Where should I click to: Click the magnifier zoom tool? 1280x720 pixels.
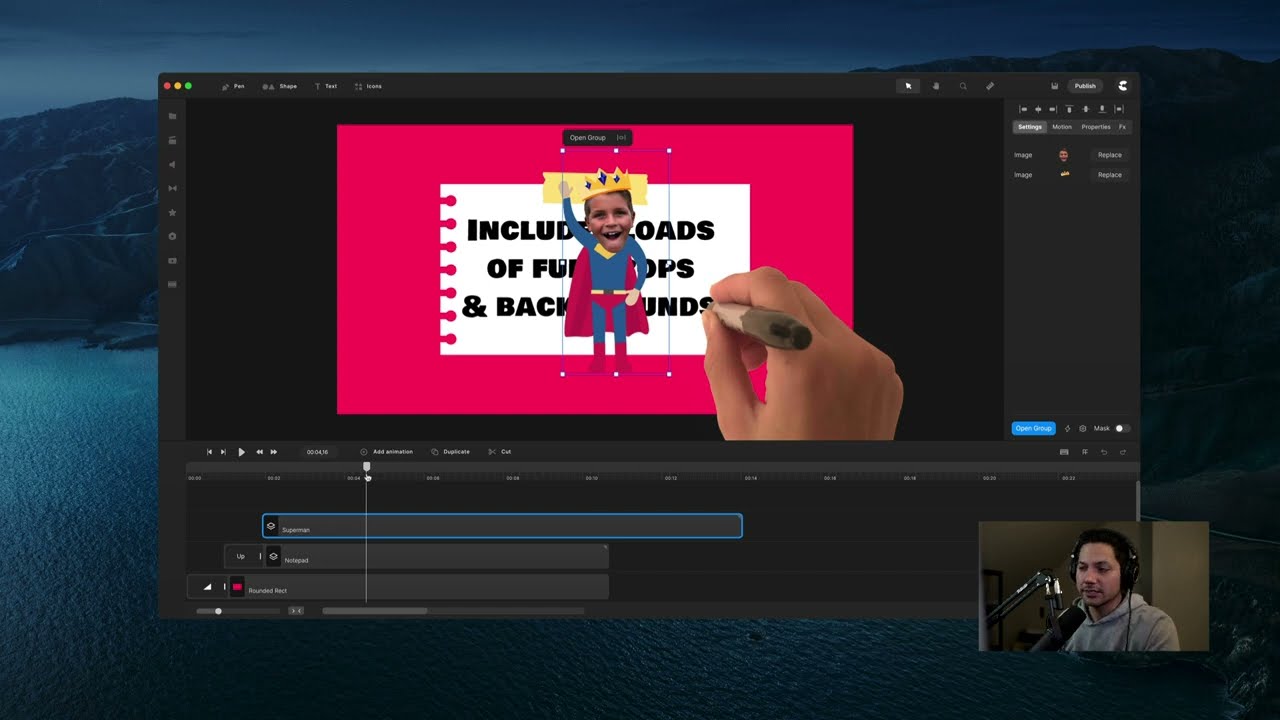tap(963, 86)
